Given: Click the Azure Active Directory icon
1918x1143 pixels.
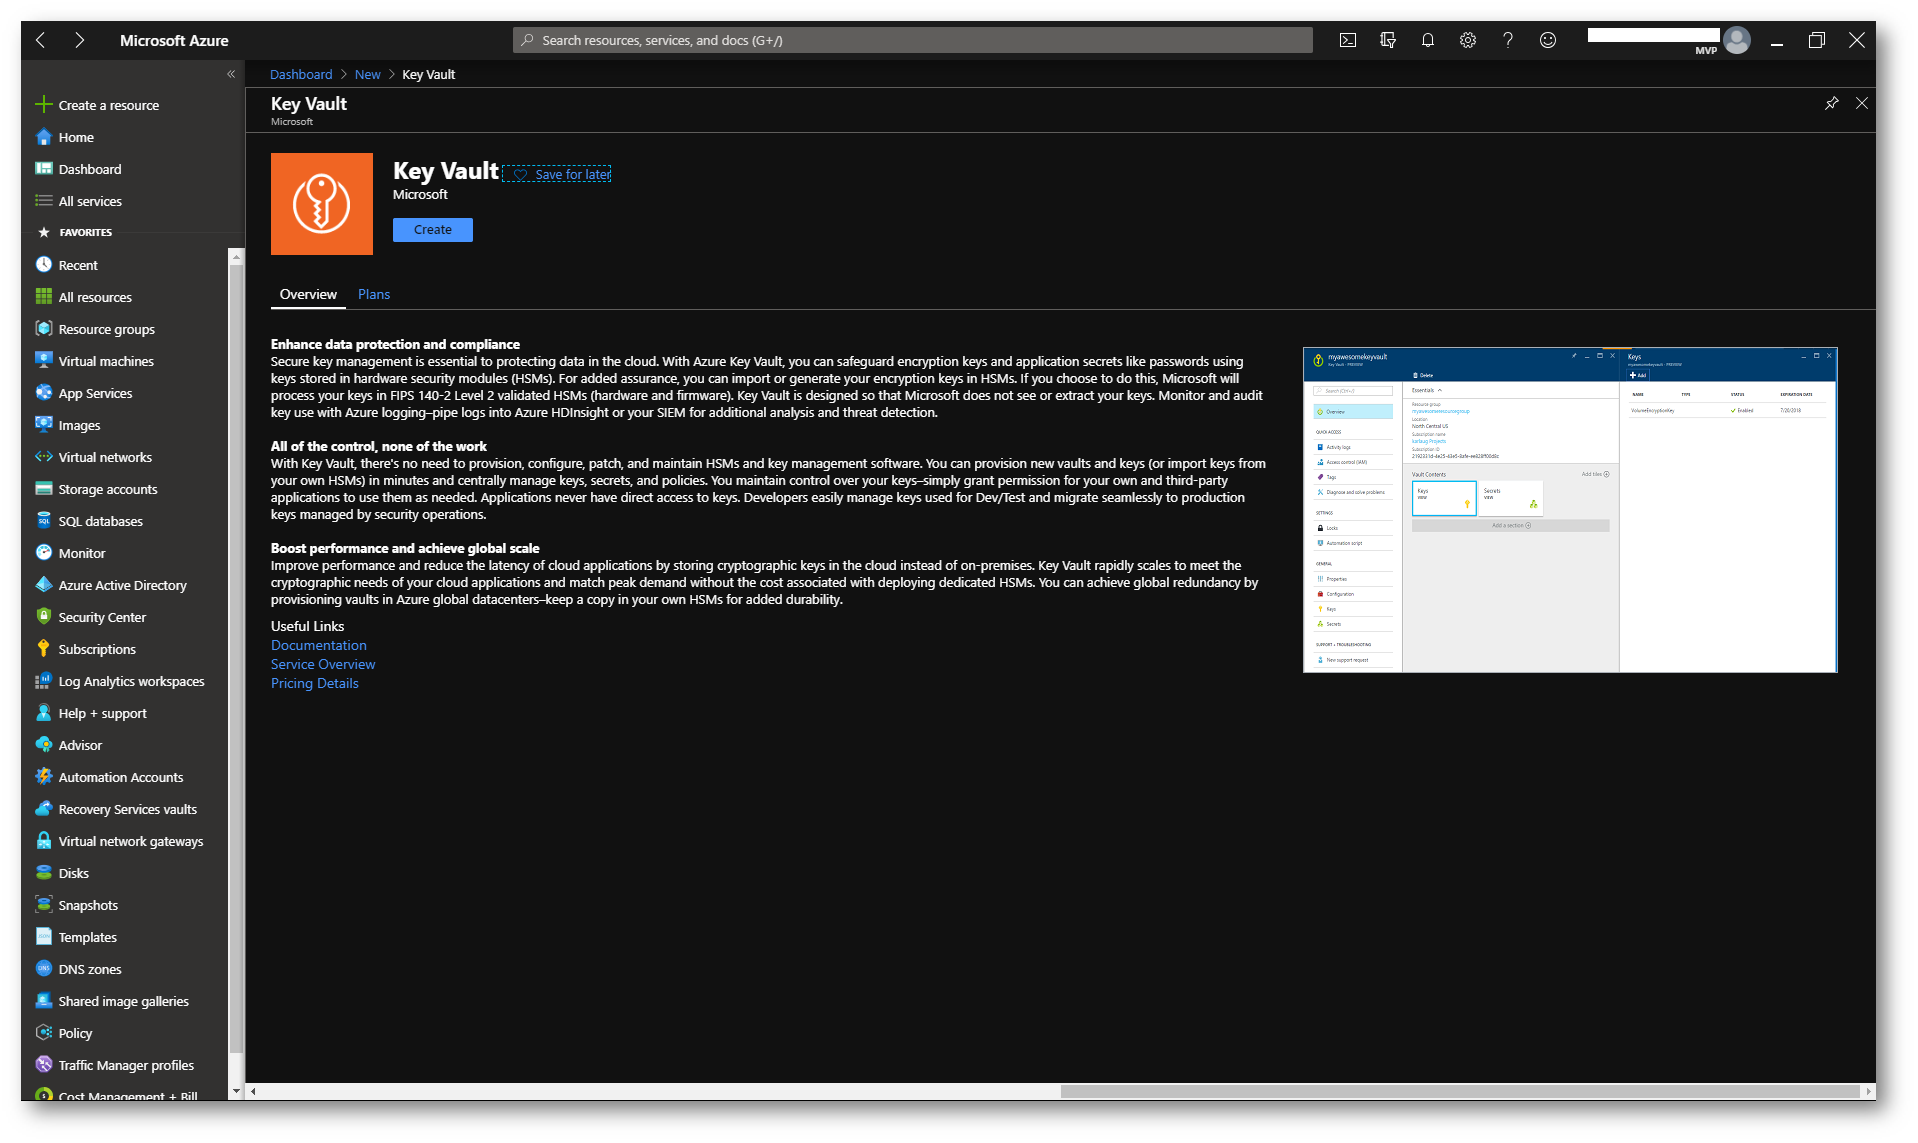Looking at the screenshot, I should pos(43,585).
